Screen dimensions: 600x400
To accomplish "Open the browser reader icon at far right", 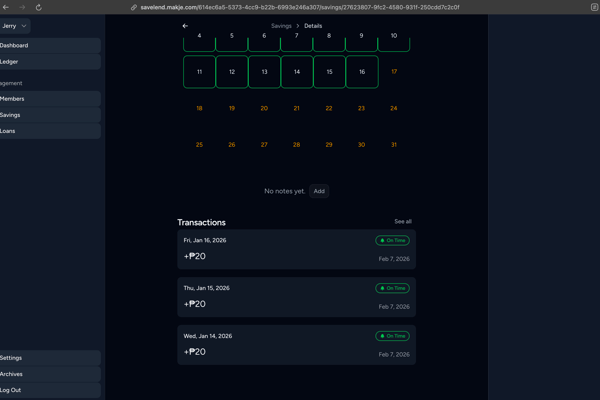I will point(594,7).
